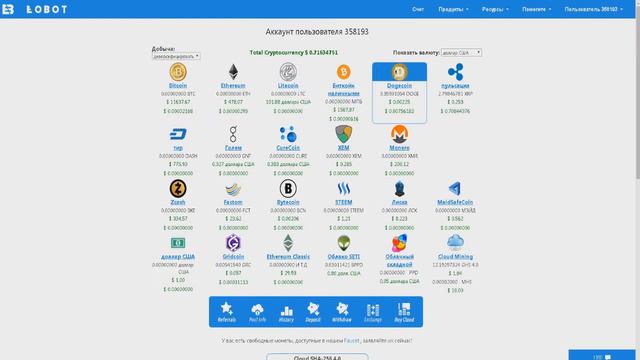Open the Ethereum name link
Viewport: 640px width, 360px height.
click(x=233, y=86)
